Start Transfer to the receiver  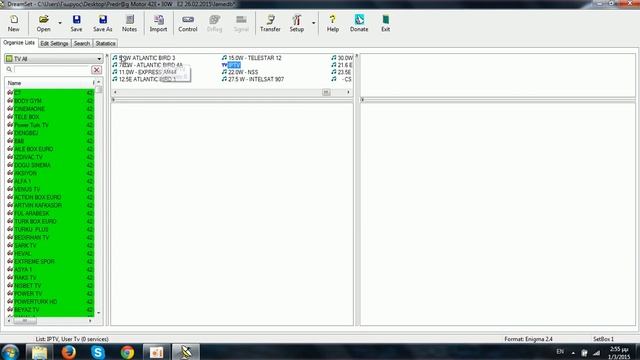click(270, 23)
